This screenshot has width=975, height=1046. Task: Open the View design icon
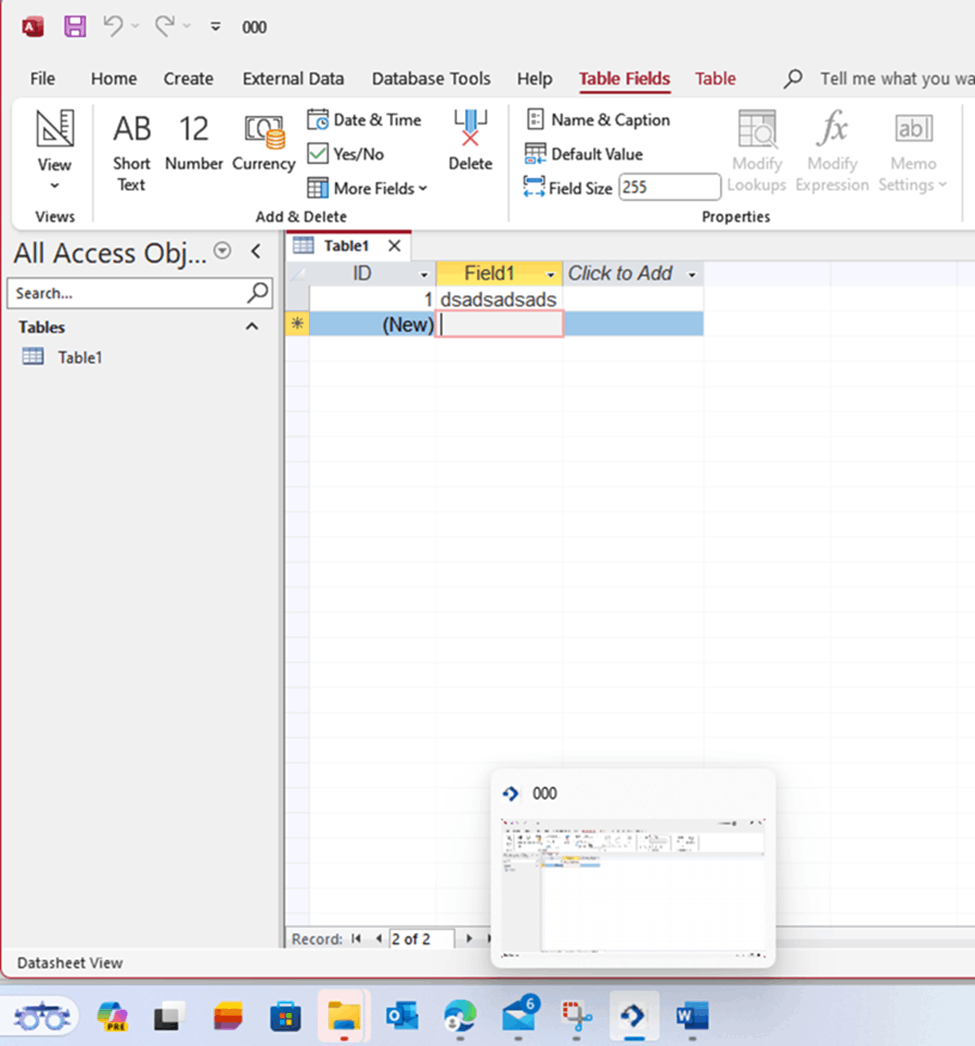pyautogui.click(x=55, y=129)
